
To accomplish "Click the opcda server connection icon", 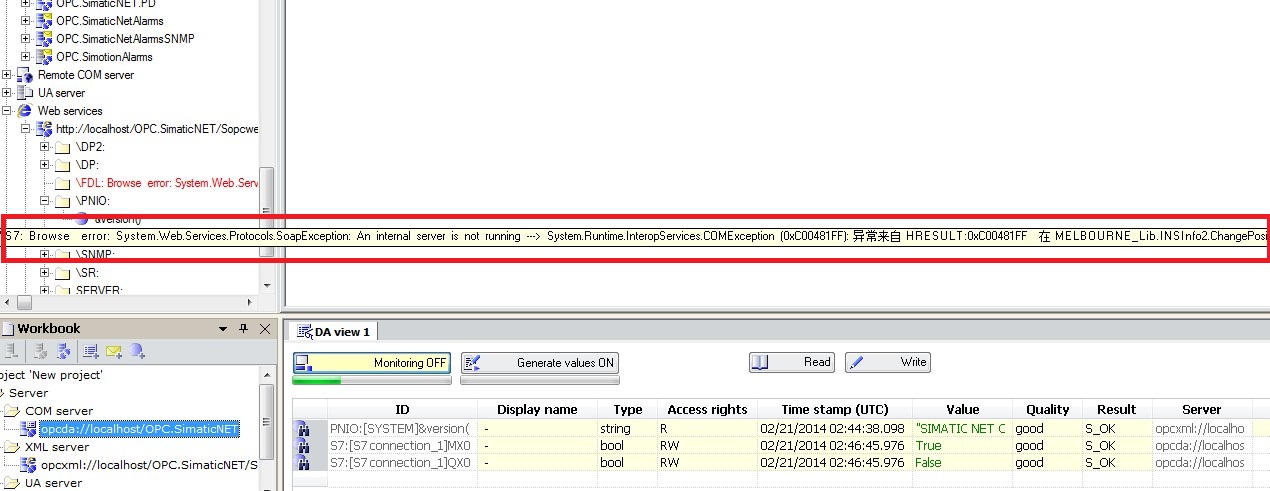I will click(x=29, y=429).
